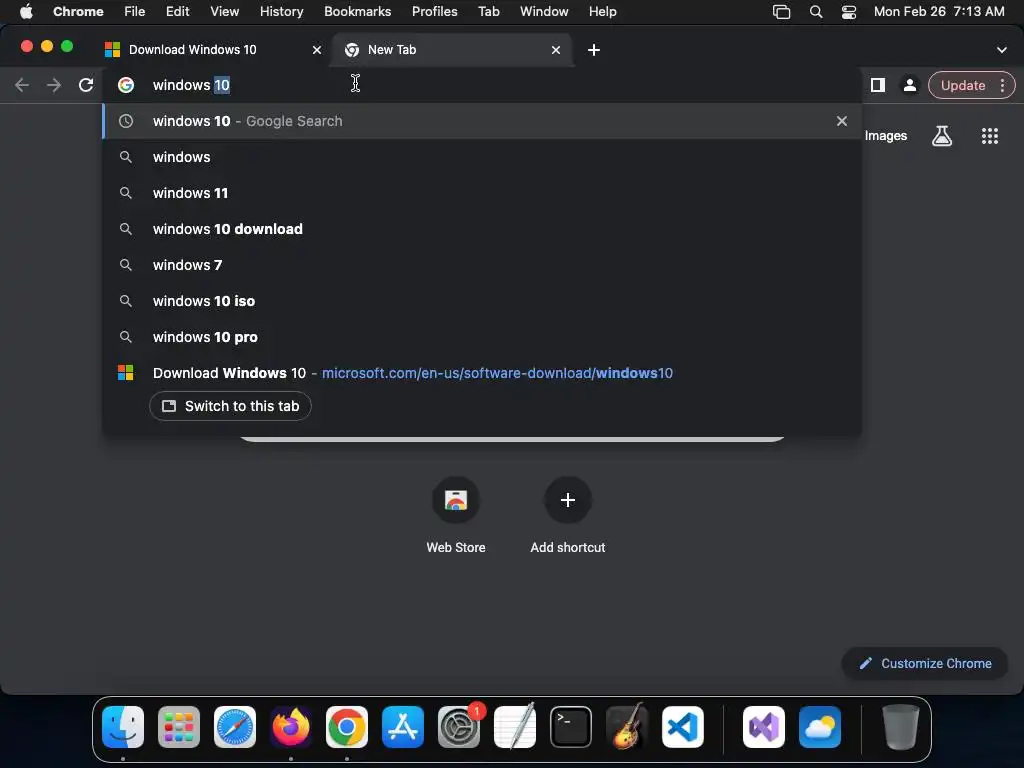This screenshot has width=1024, height=768.
Task: Expand the tab search dropdown chevron
Action: (x=1001, y=50)
